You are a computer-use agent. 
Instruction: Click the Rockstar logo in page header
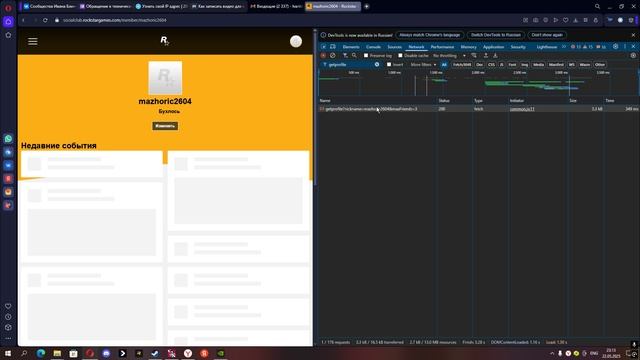[164, 40]
